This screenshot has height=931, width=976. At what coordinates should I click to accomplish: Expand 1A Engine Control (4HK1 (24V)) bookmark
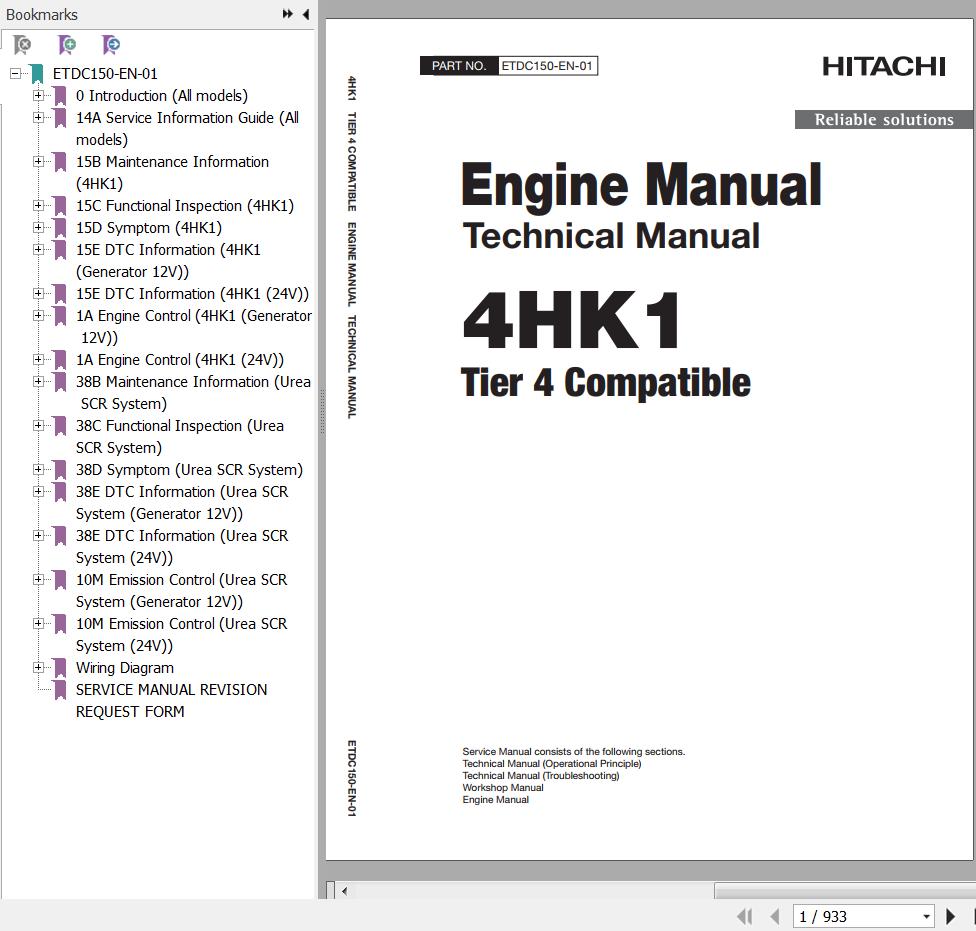point(39,359)
